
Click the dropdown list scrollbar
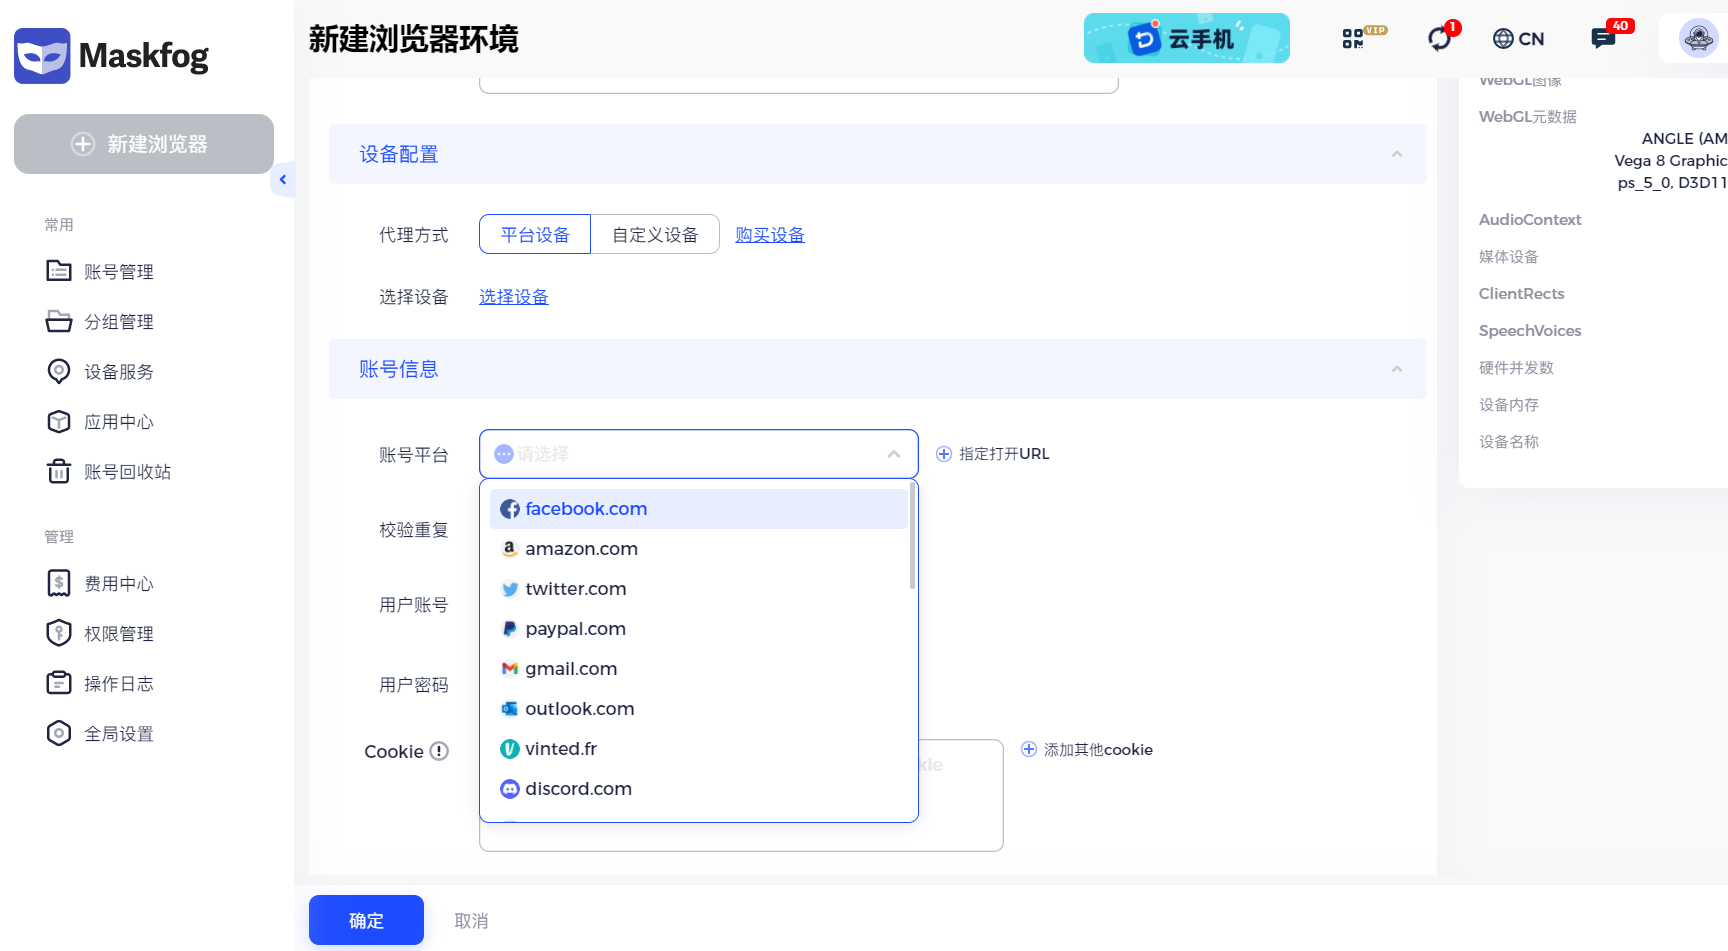click(912, 540)
